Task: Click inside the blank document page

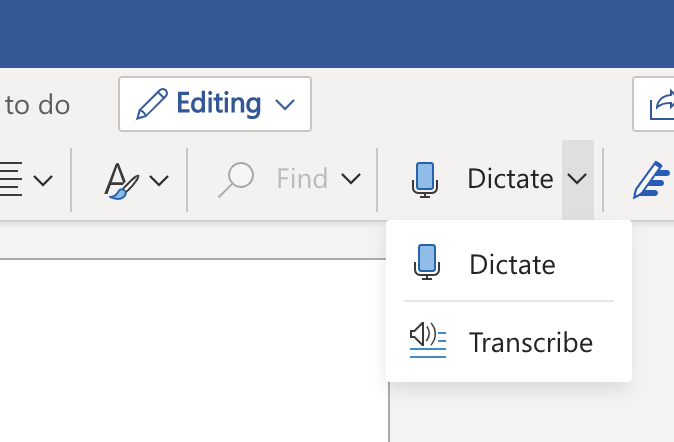Action: coord(193,350)
